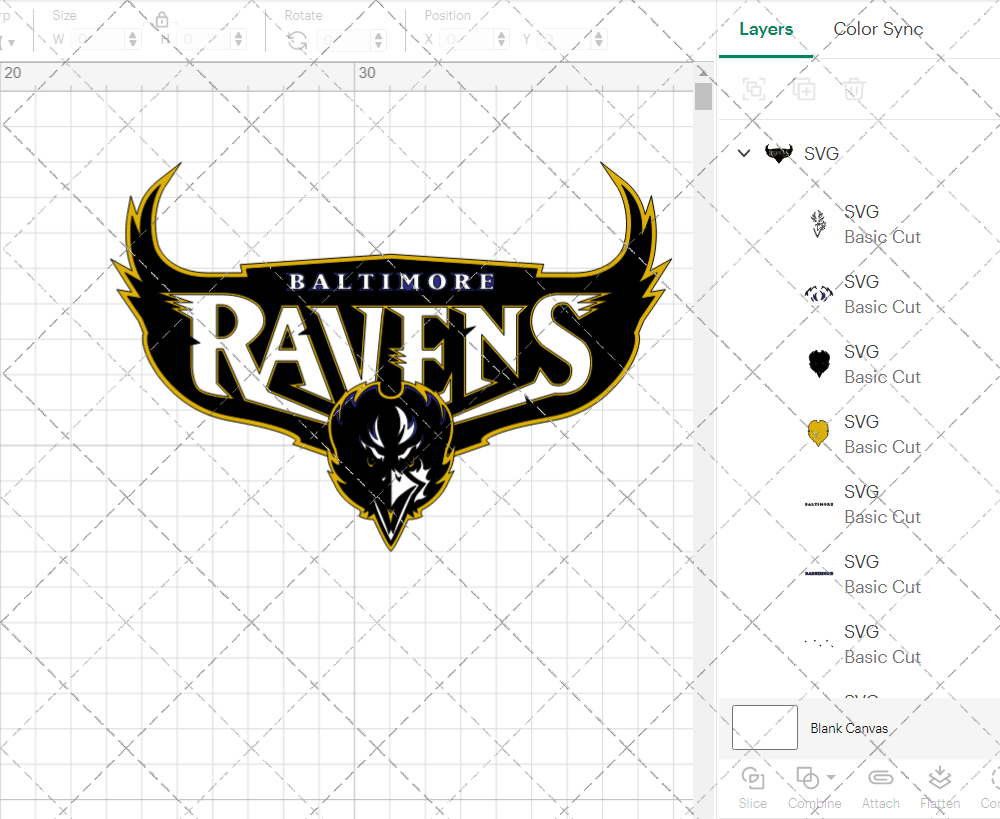Click the Position X input field
This screenshot has height=819, width=1000.
467,40
